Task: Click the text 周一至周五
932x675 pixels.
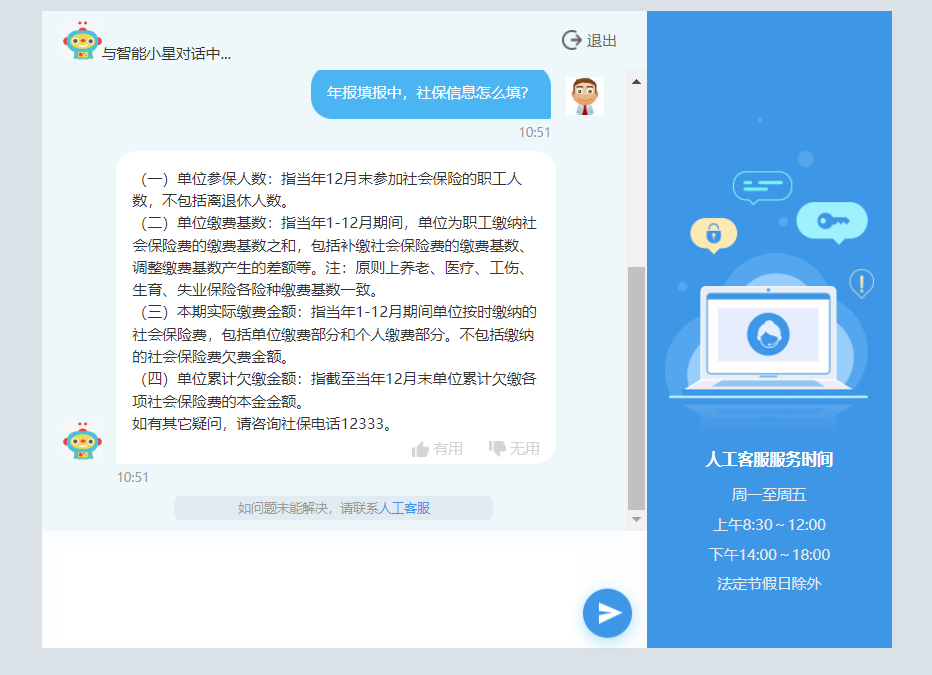Action: point(769,495)
